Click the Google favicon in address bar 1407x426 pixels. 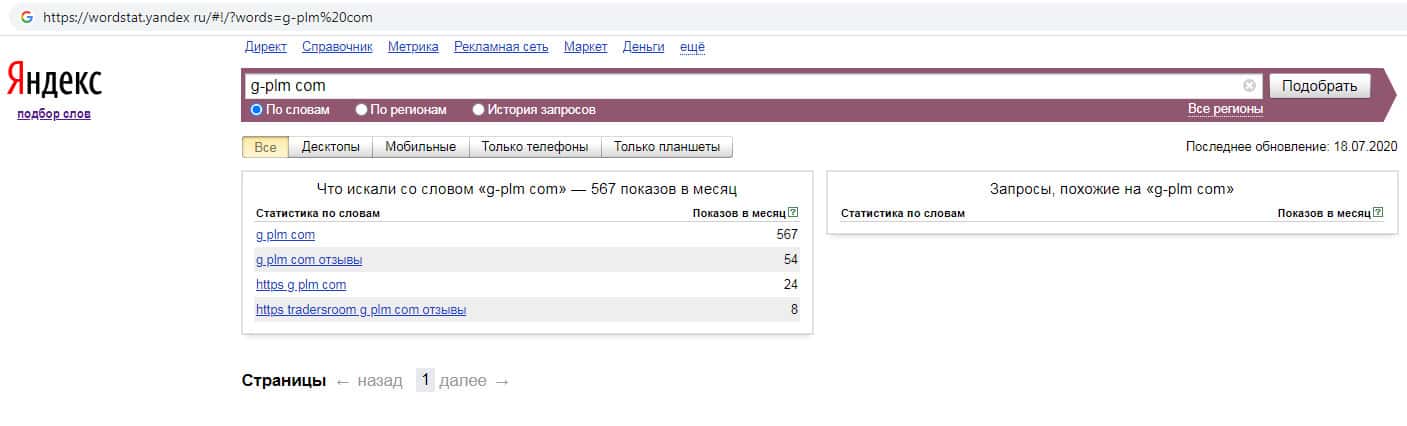click(x=27, y=18)
